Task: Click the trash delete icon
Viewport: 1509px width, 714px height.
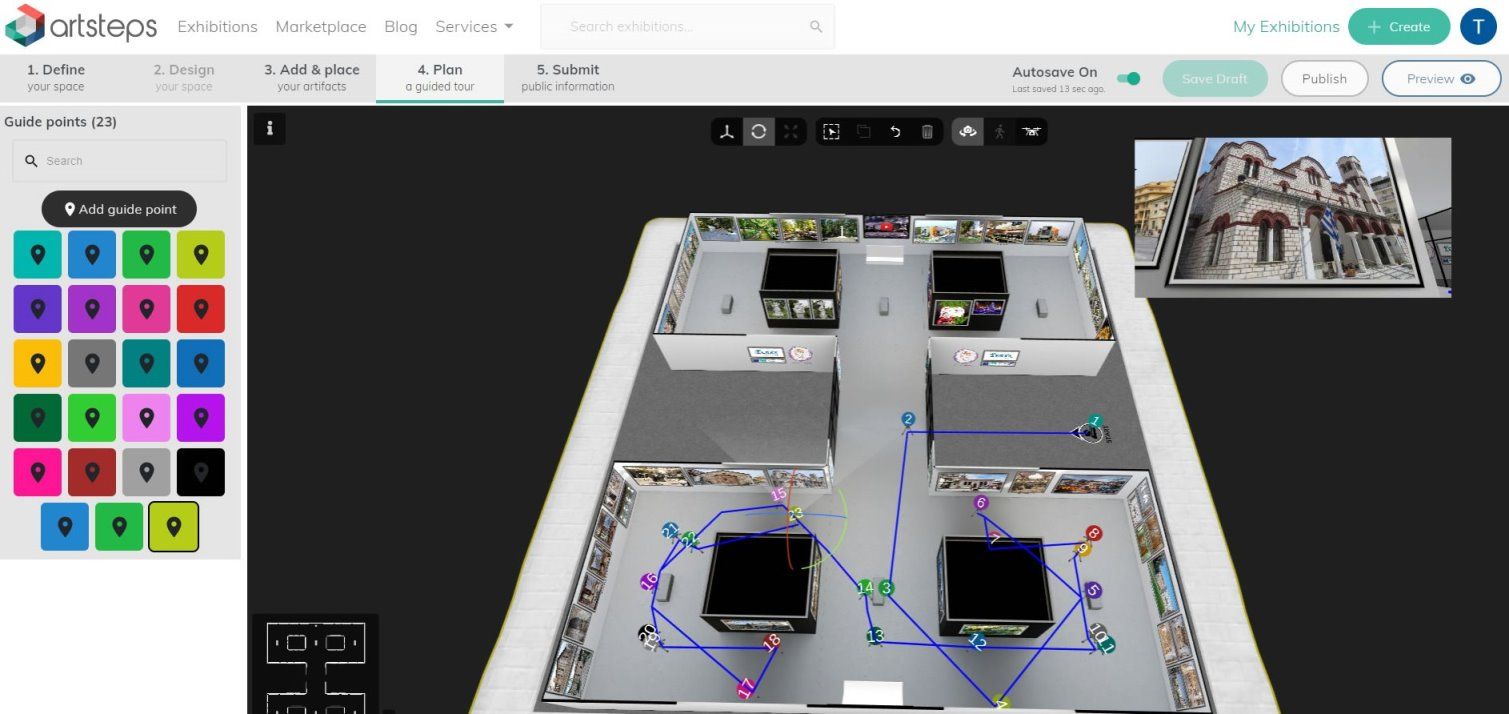Action: [x=927, y=132]
